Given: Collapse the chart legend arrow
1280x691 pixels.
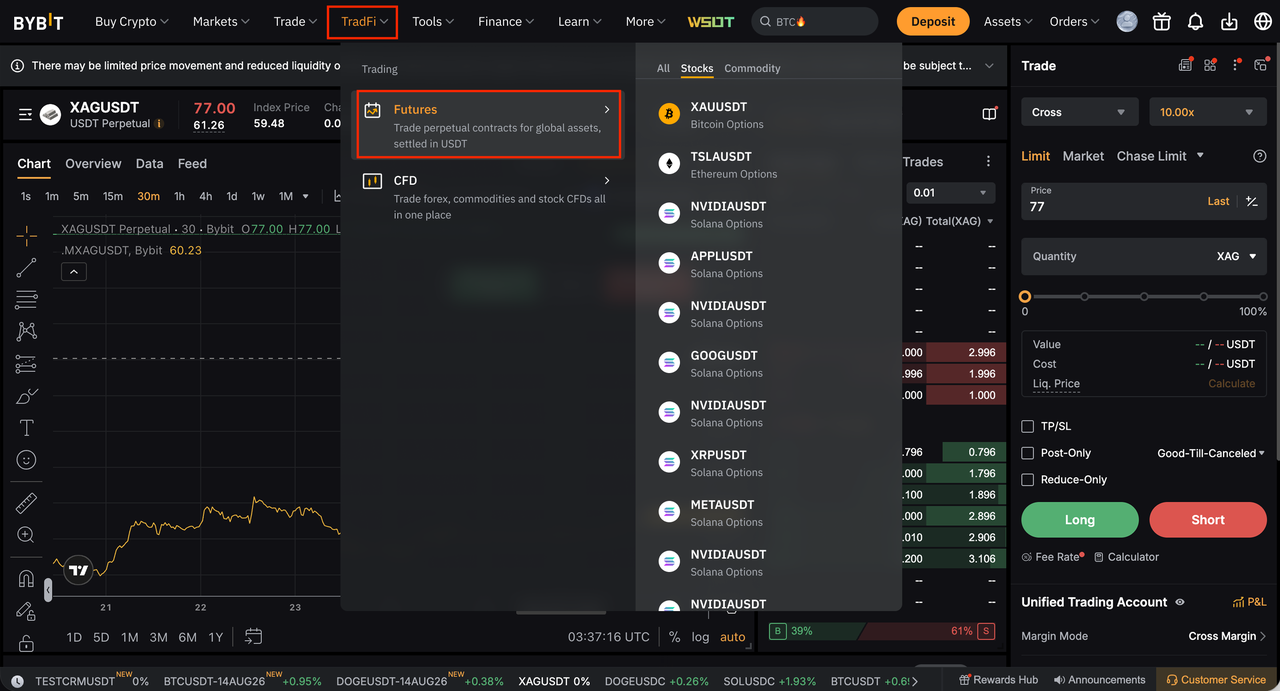Looking at the screenshot, I should 75,271.
